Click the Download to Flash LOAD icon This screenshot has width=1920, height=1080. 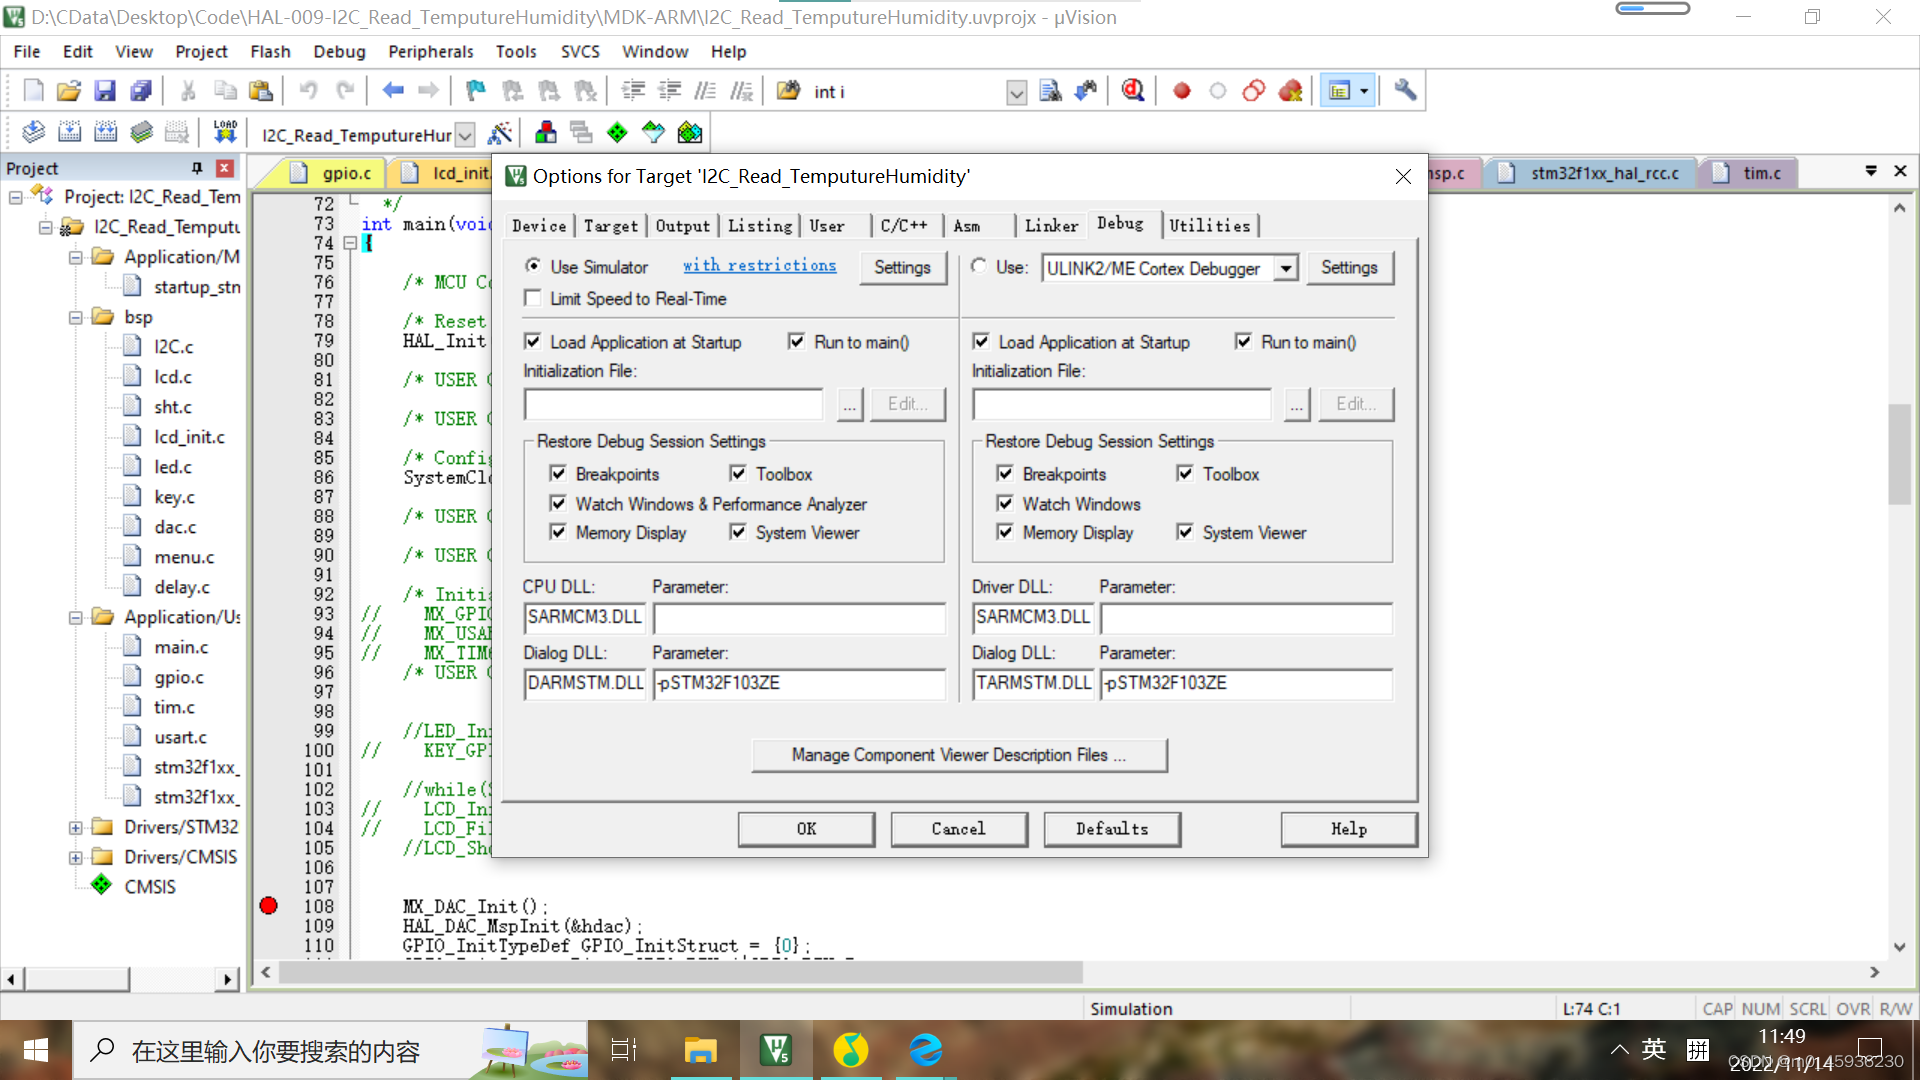click(225, 133)
